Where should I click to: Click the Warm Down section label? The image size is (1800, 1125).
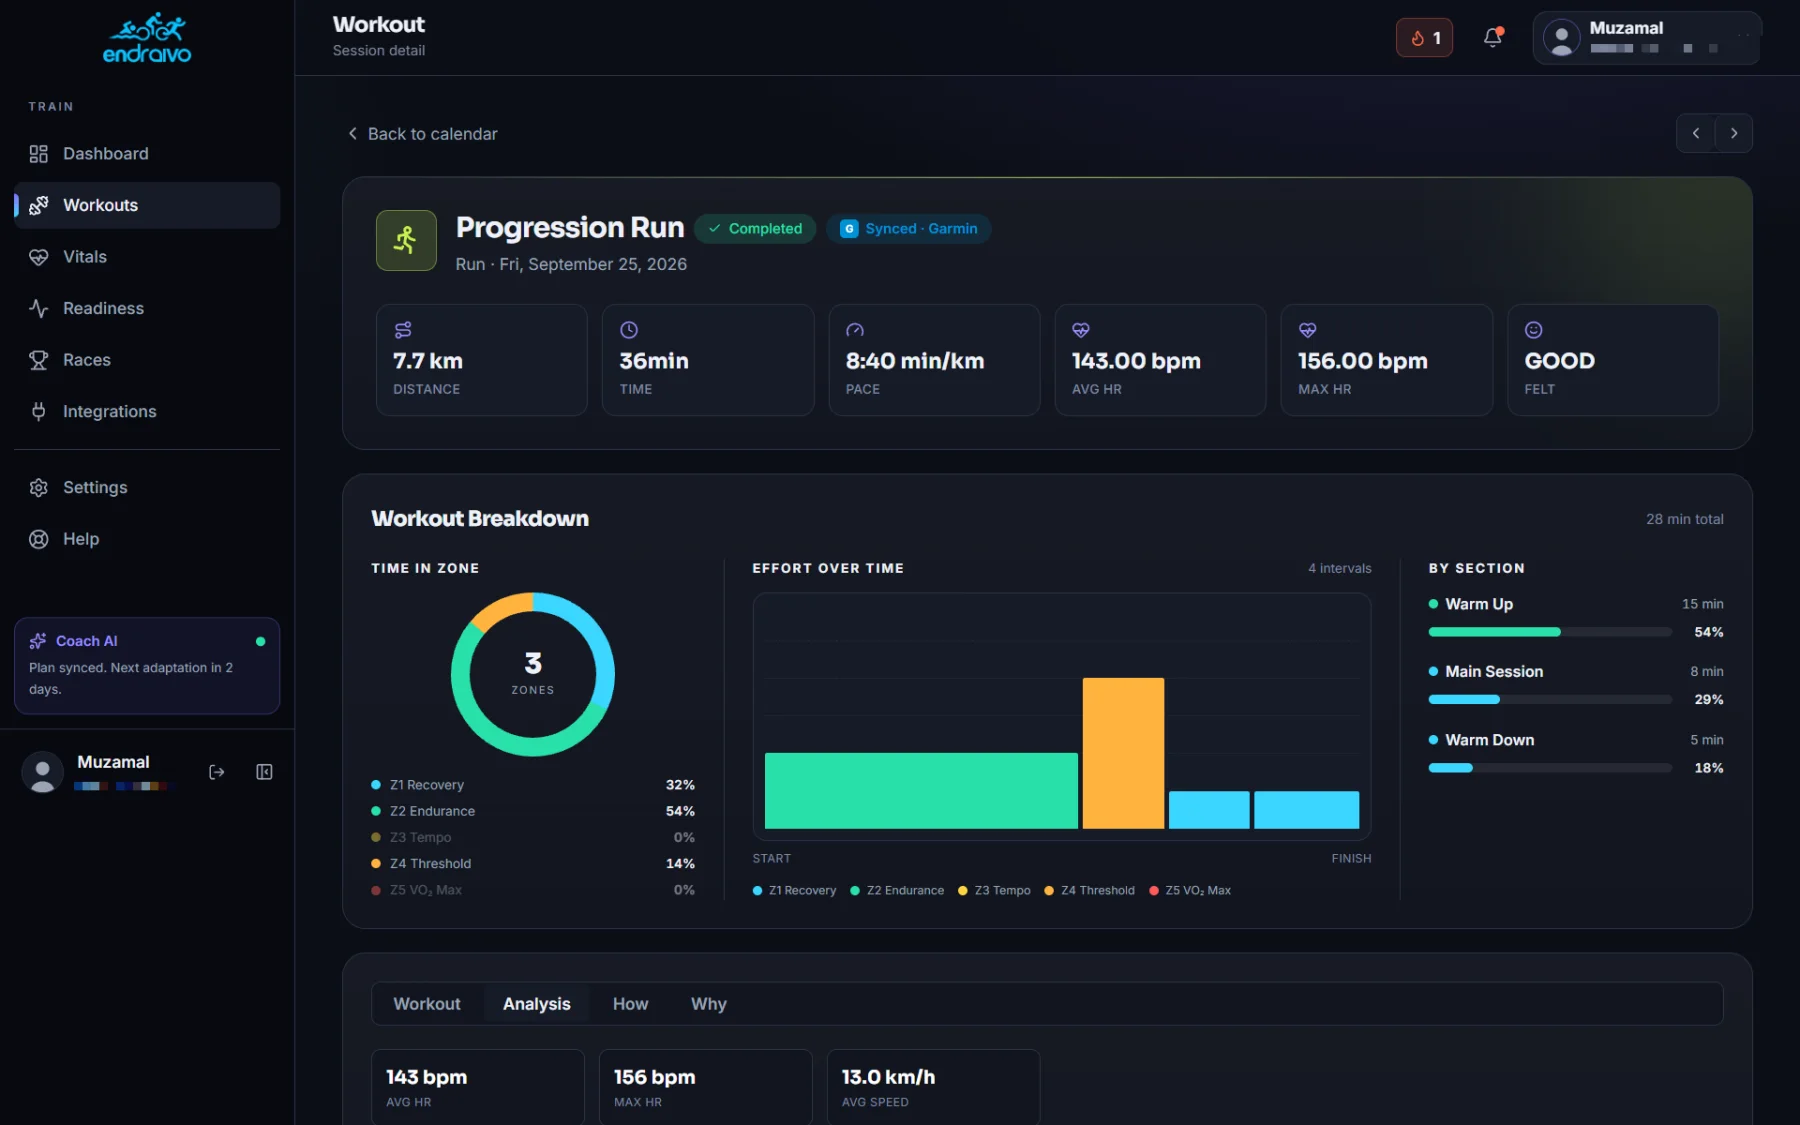1489,740
